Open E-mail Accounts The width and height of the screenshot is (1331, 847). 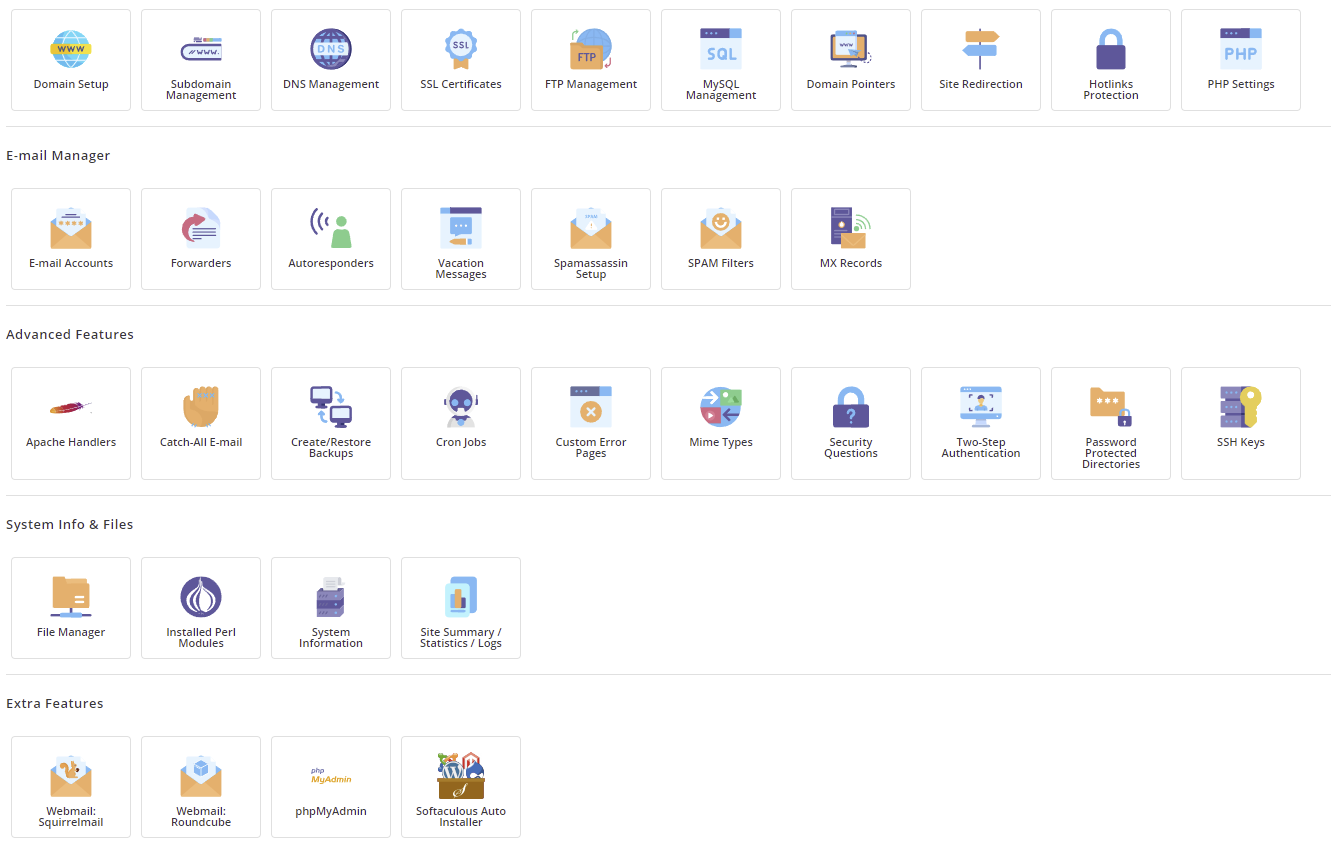point(70,239)
